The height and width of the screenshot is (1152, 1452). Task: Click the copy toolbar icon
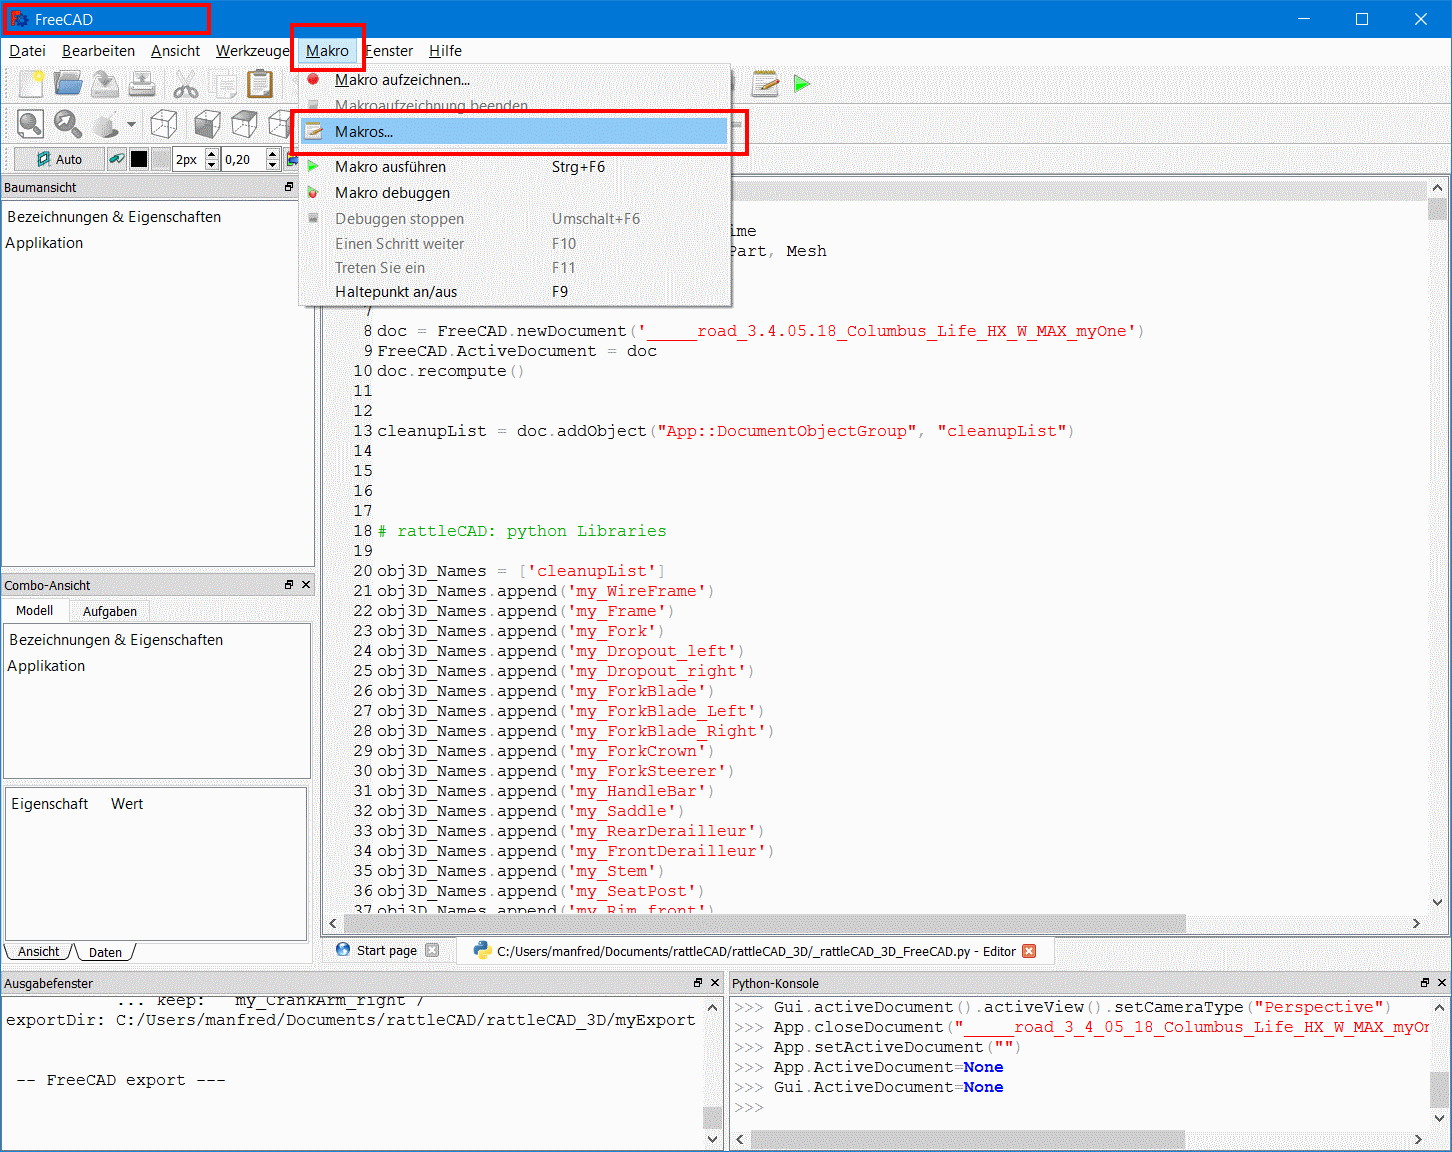point(222,84)
